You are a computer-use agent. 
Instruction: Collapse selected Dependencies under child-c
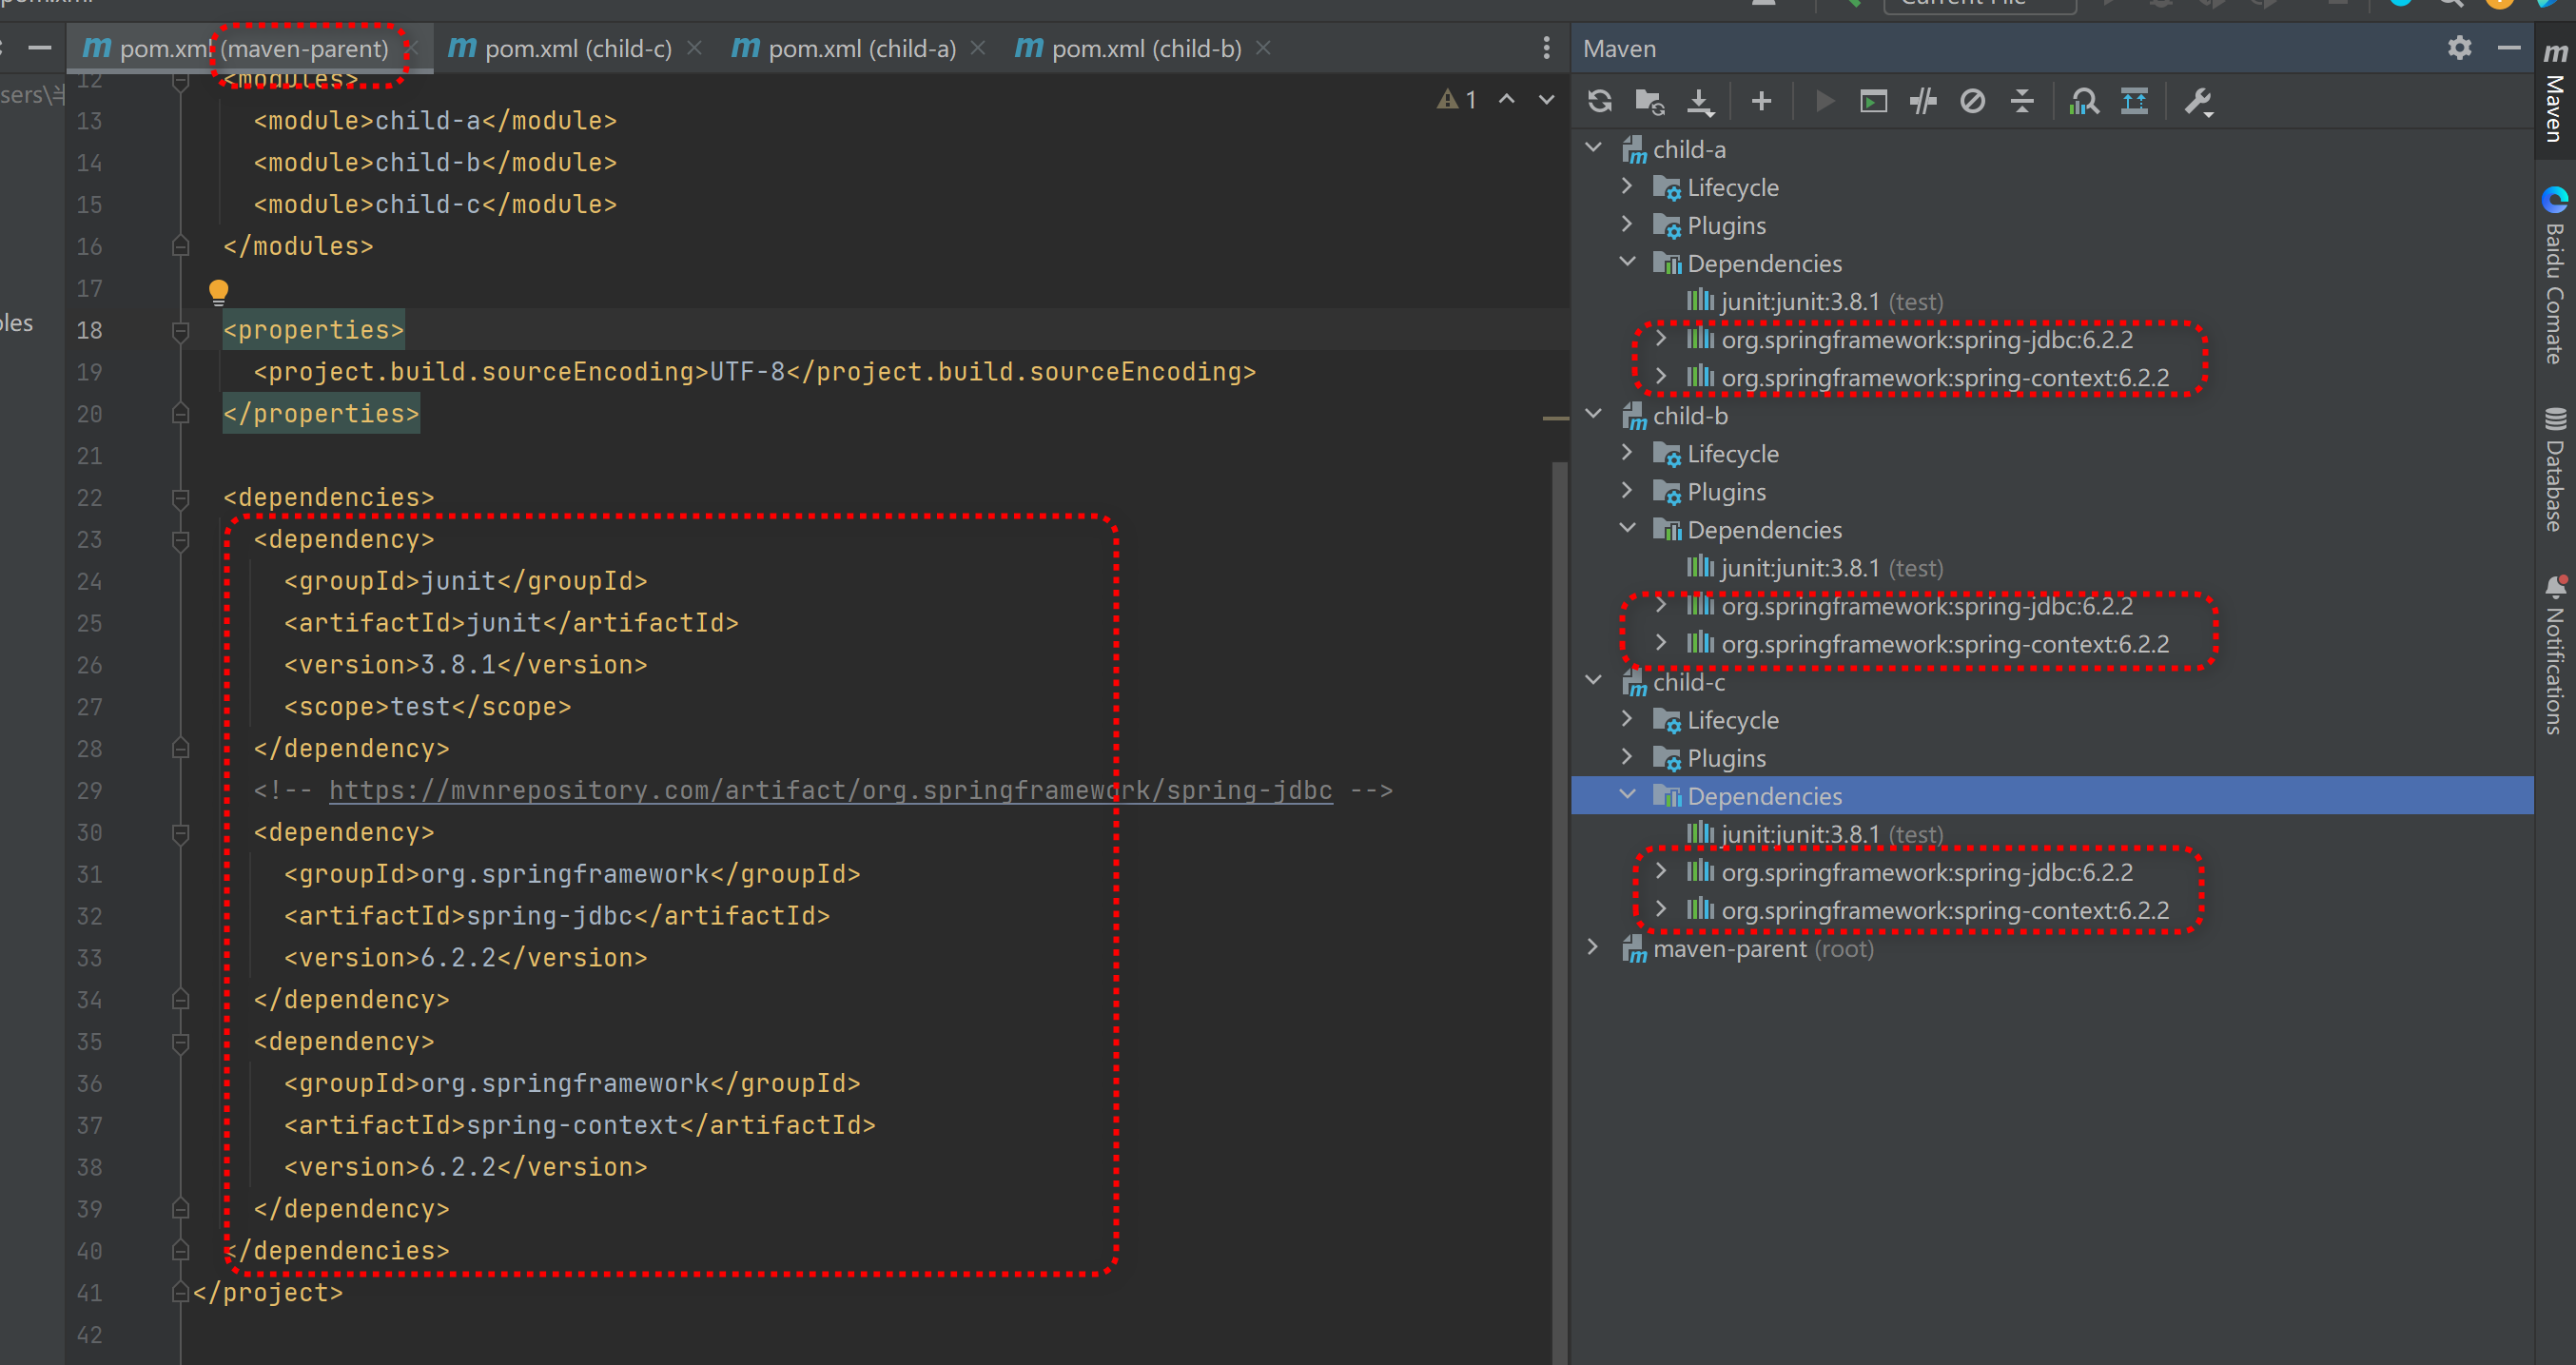point(1627,795)
